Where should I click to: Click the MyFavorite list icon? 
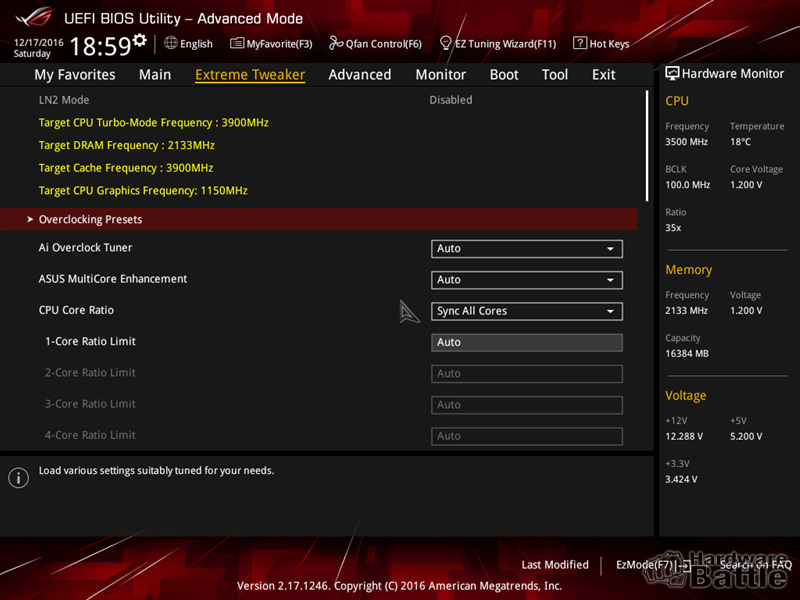point(237,43)
